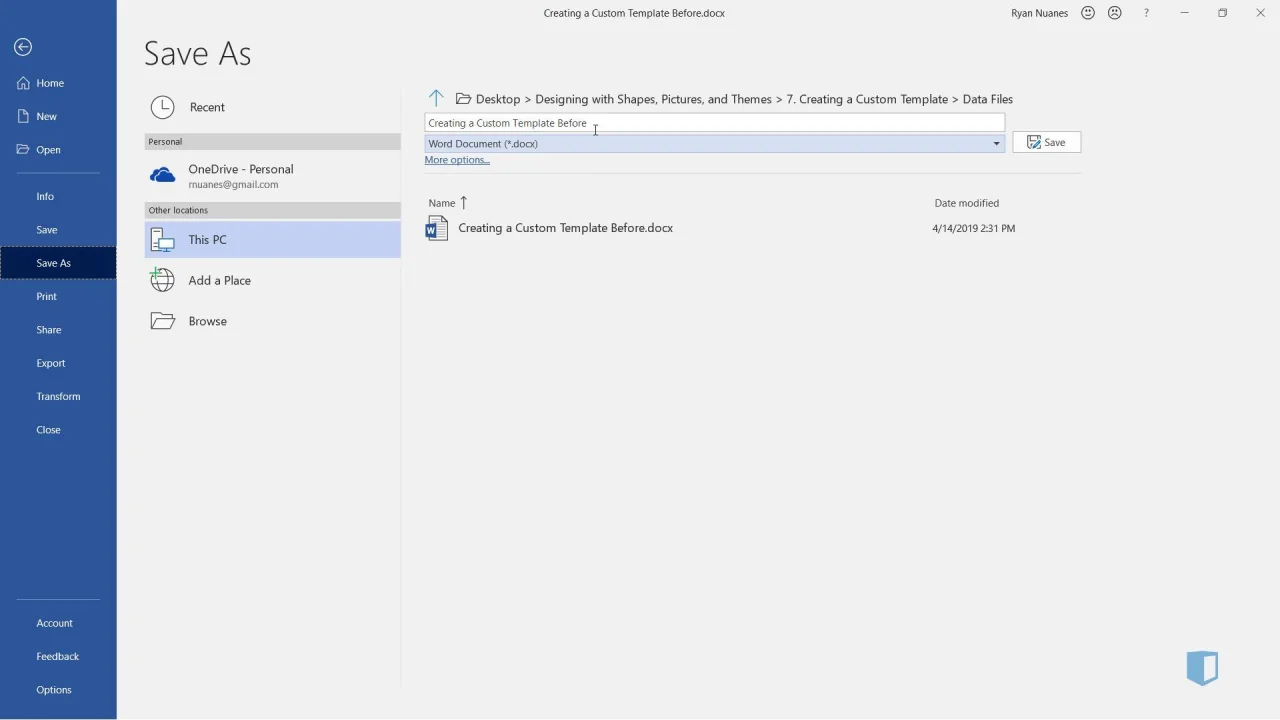Screen dimensions: 1280x720
Task: Open Add a Place globe option
Action: 219,280
